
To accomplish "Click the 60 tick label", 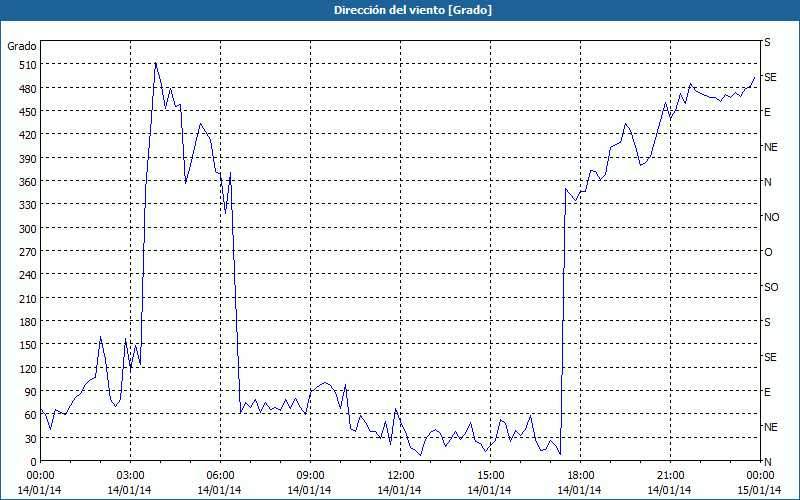I will (x=31, y=415).
